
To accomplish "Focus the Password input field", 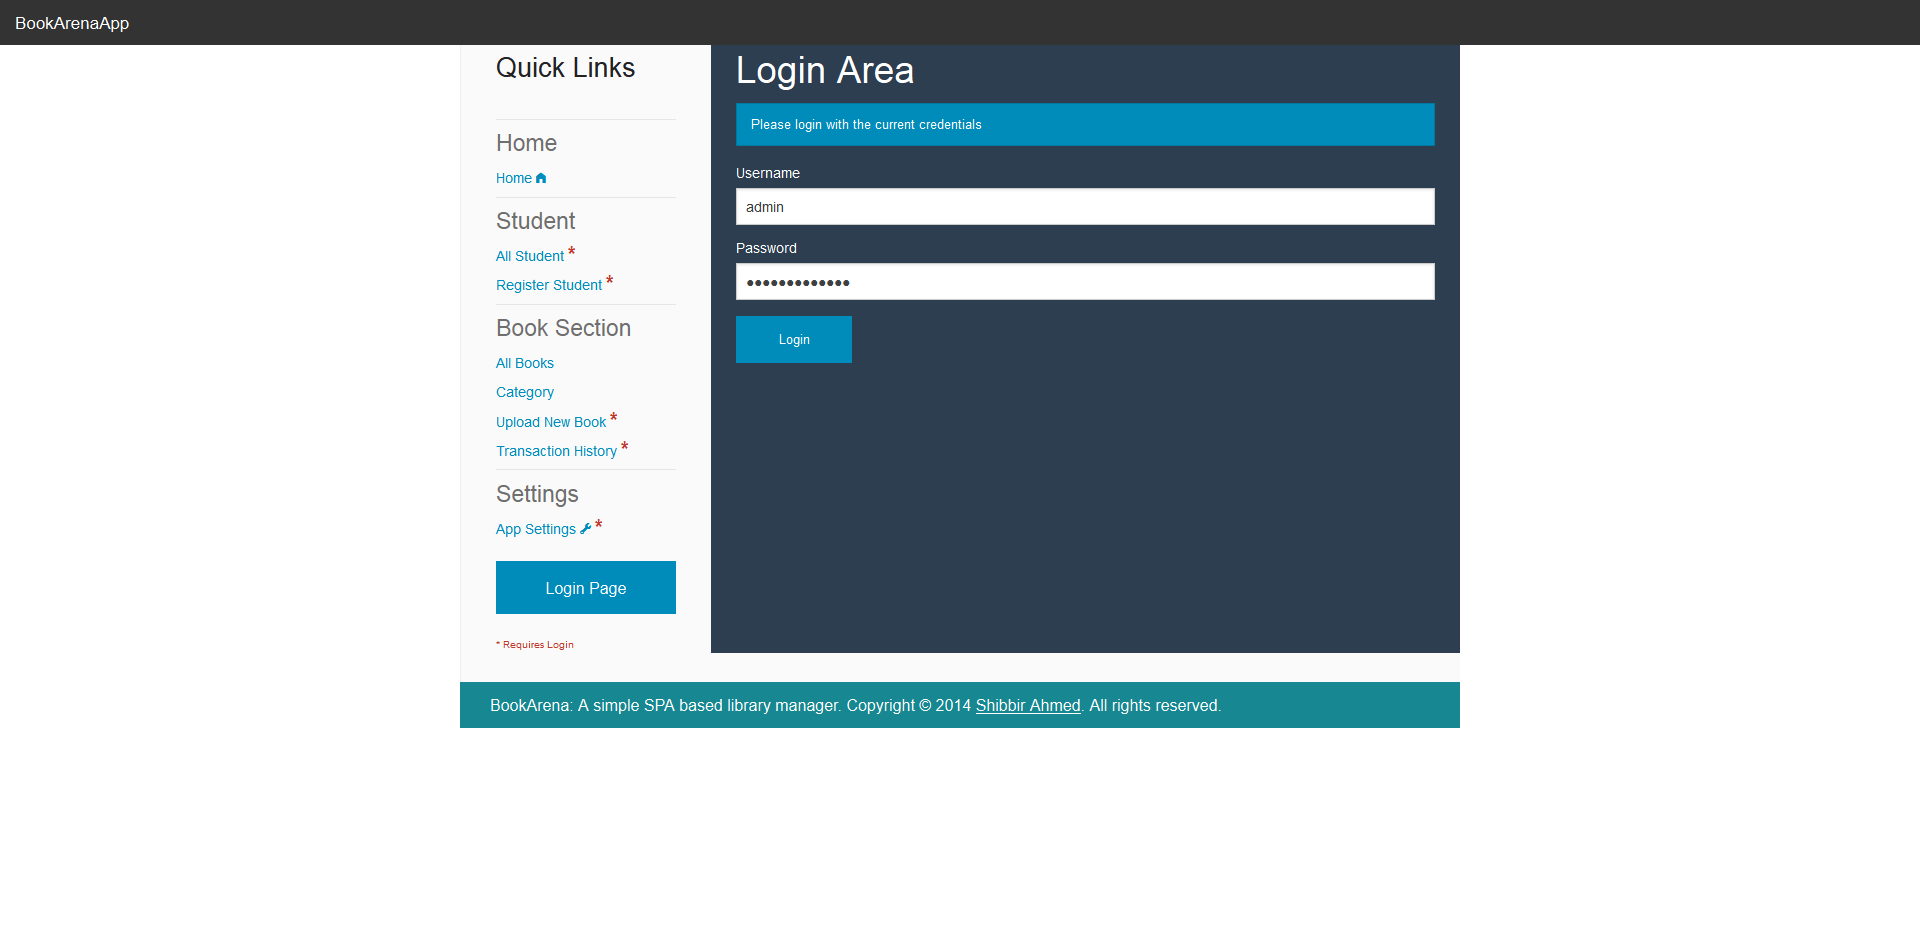I will click(x=1084, y=282).
